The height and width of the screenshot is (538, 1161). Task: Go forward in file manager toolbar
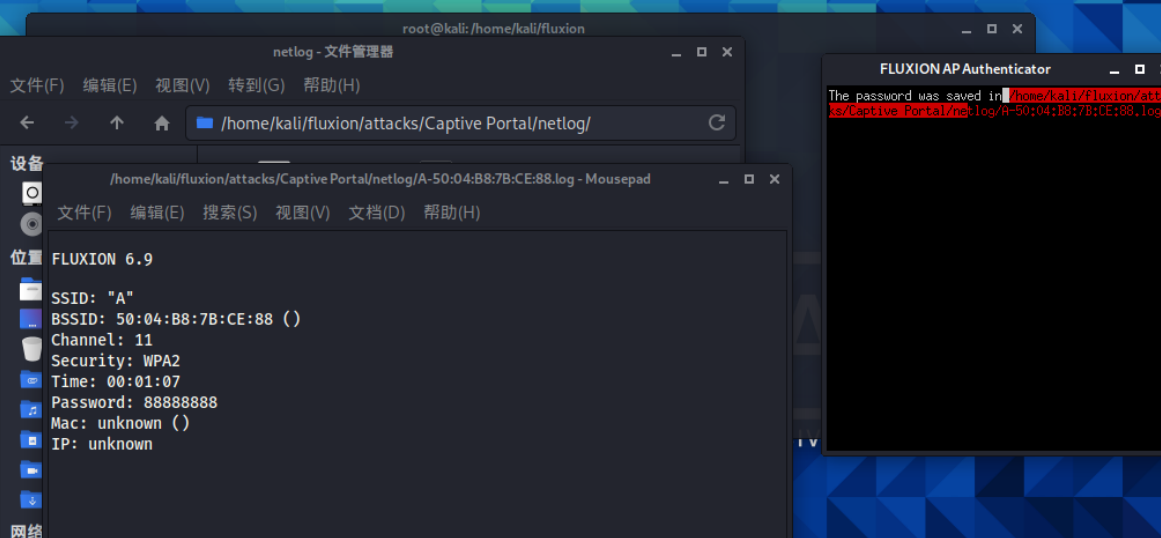[72, 123]
